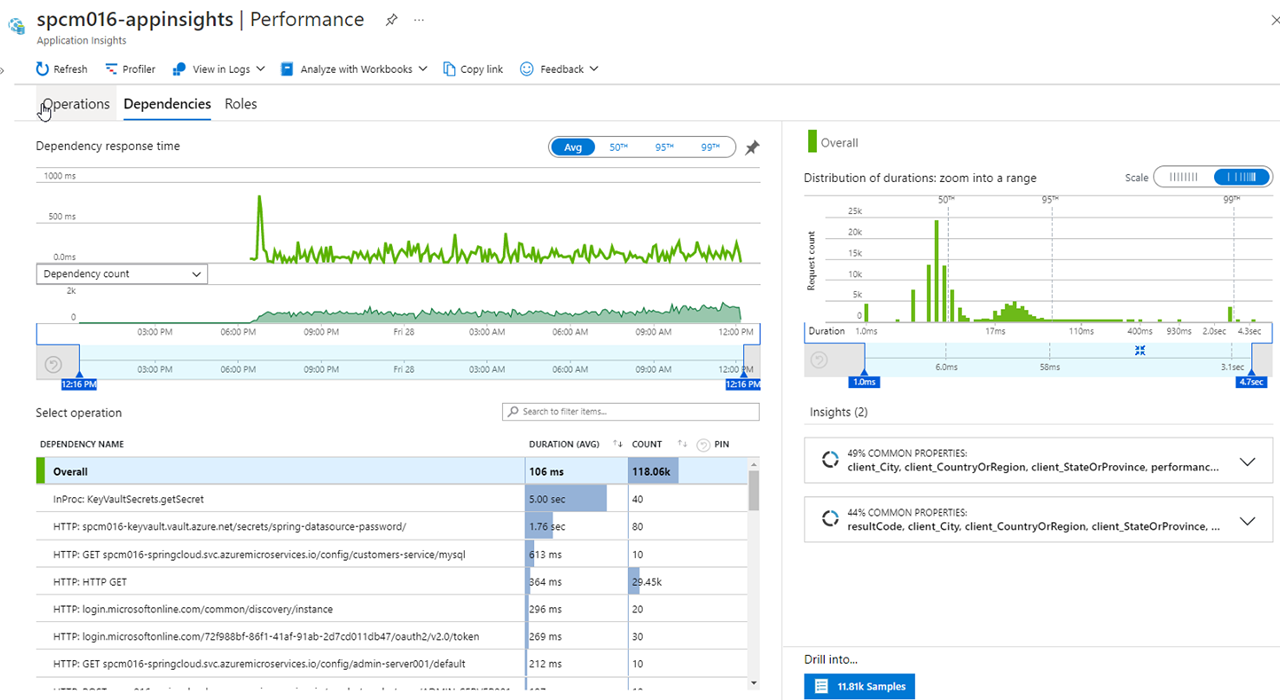Select the Dependencies tab
This screenshot has width=1280, height=700.
pyautogui.click(x=167, y=104)
